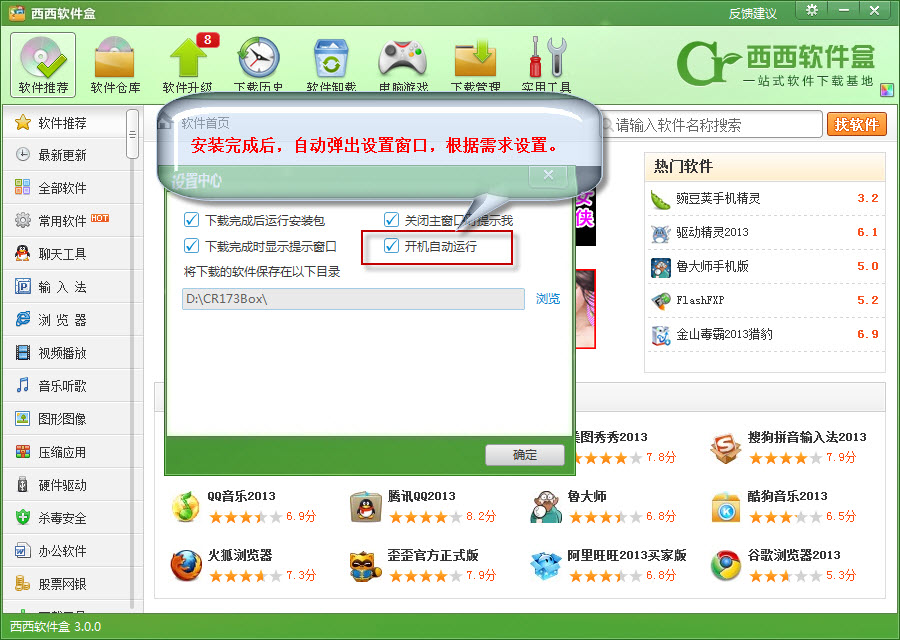Open the 谷歌浏览器2013 title link
The width and height of the screenshot is (900, 640).
click(793, 555)
